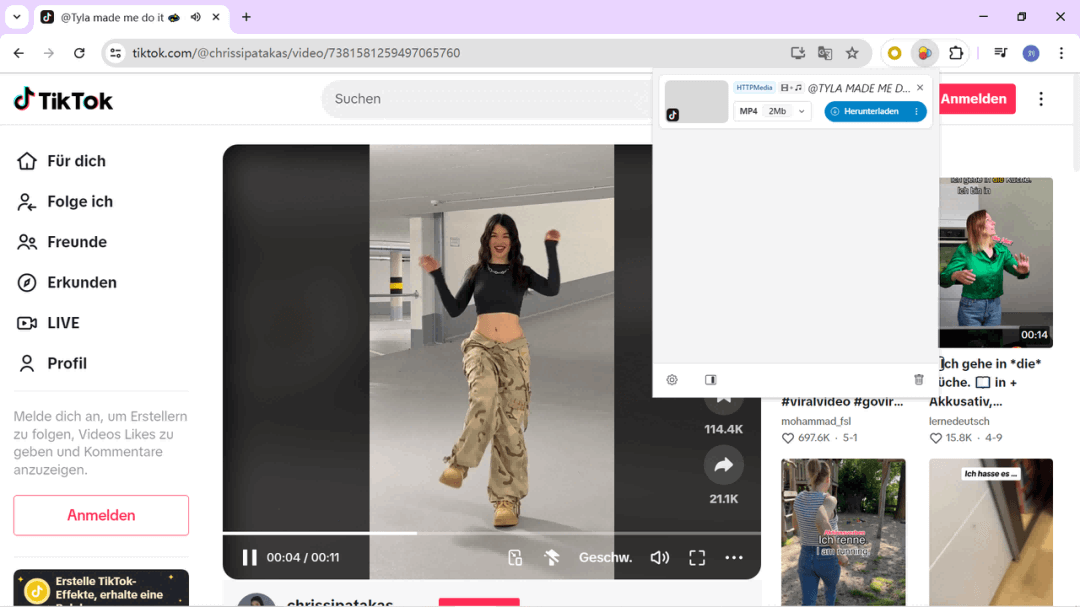Click the address bar URL

pos(296,53)
